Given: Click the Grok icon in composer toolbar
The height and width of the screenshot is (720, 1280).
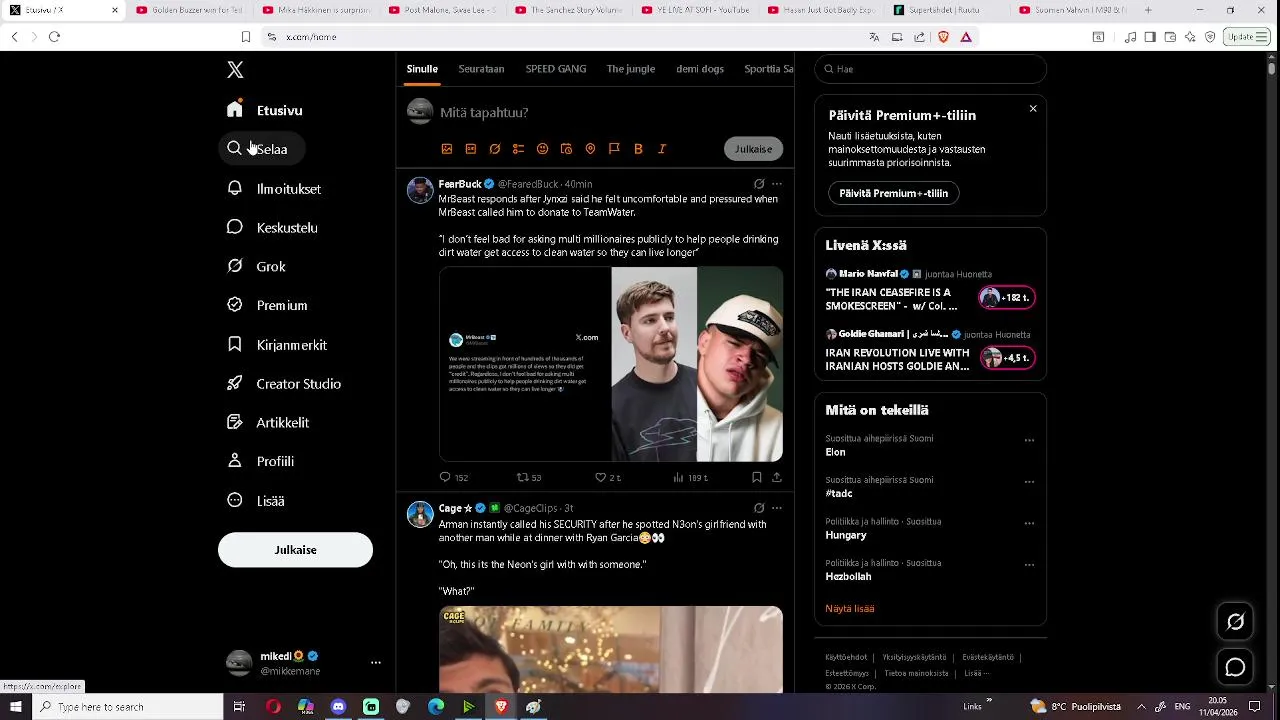Looking at the screenshot, I should 495,149.
